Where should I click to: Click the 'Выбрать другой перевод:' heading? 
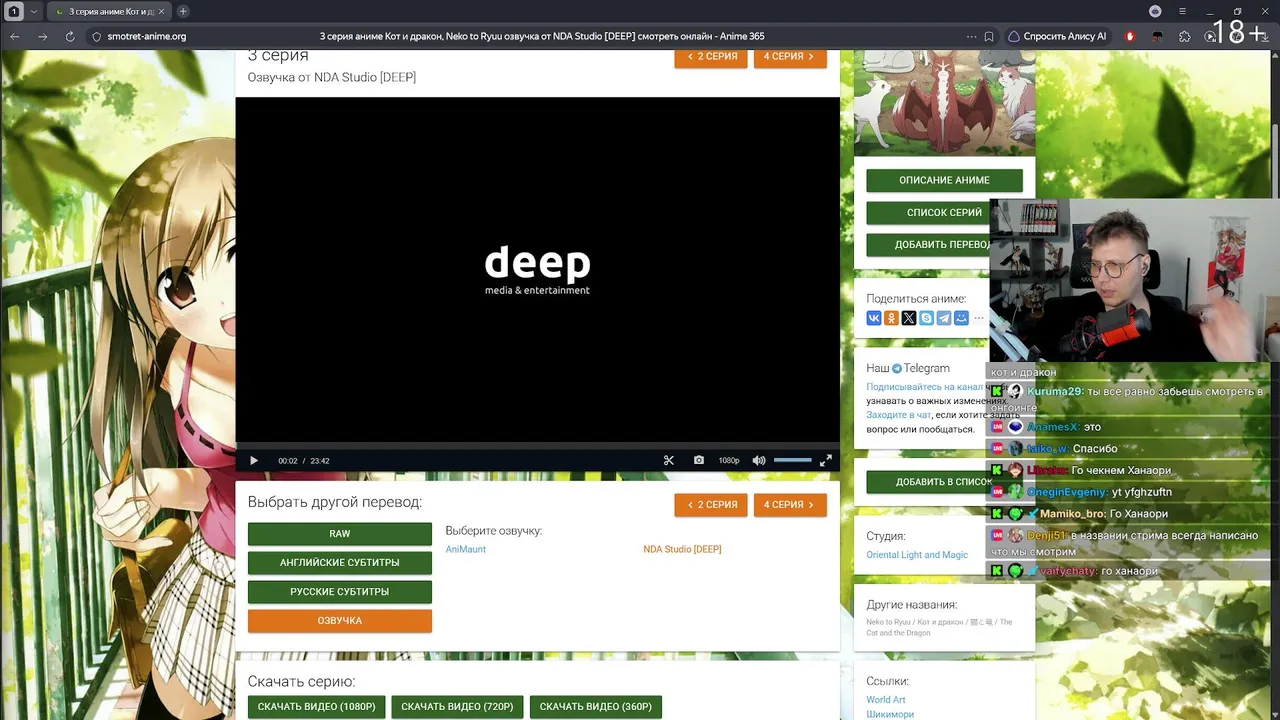(x=335, y=502)
